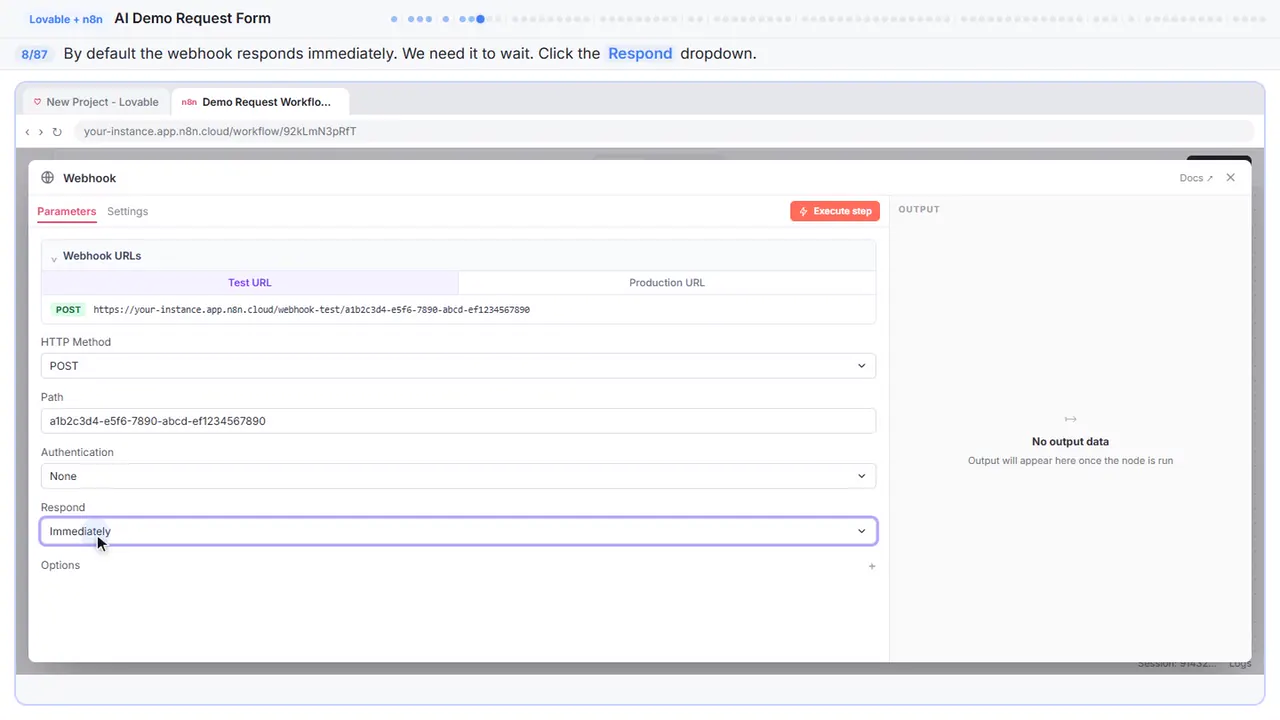Select the Parameters tab
Screen dimensions: 1280x720
pos(66,211)
